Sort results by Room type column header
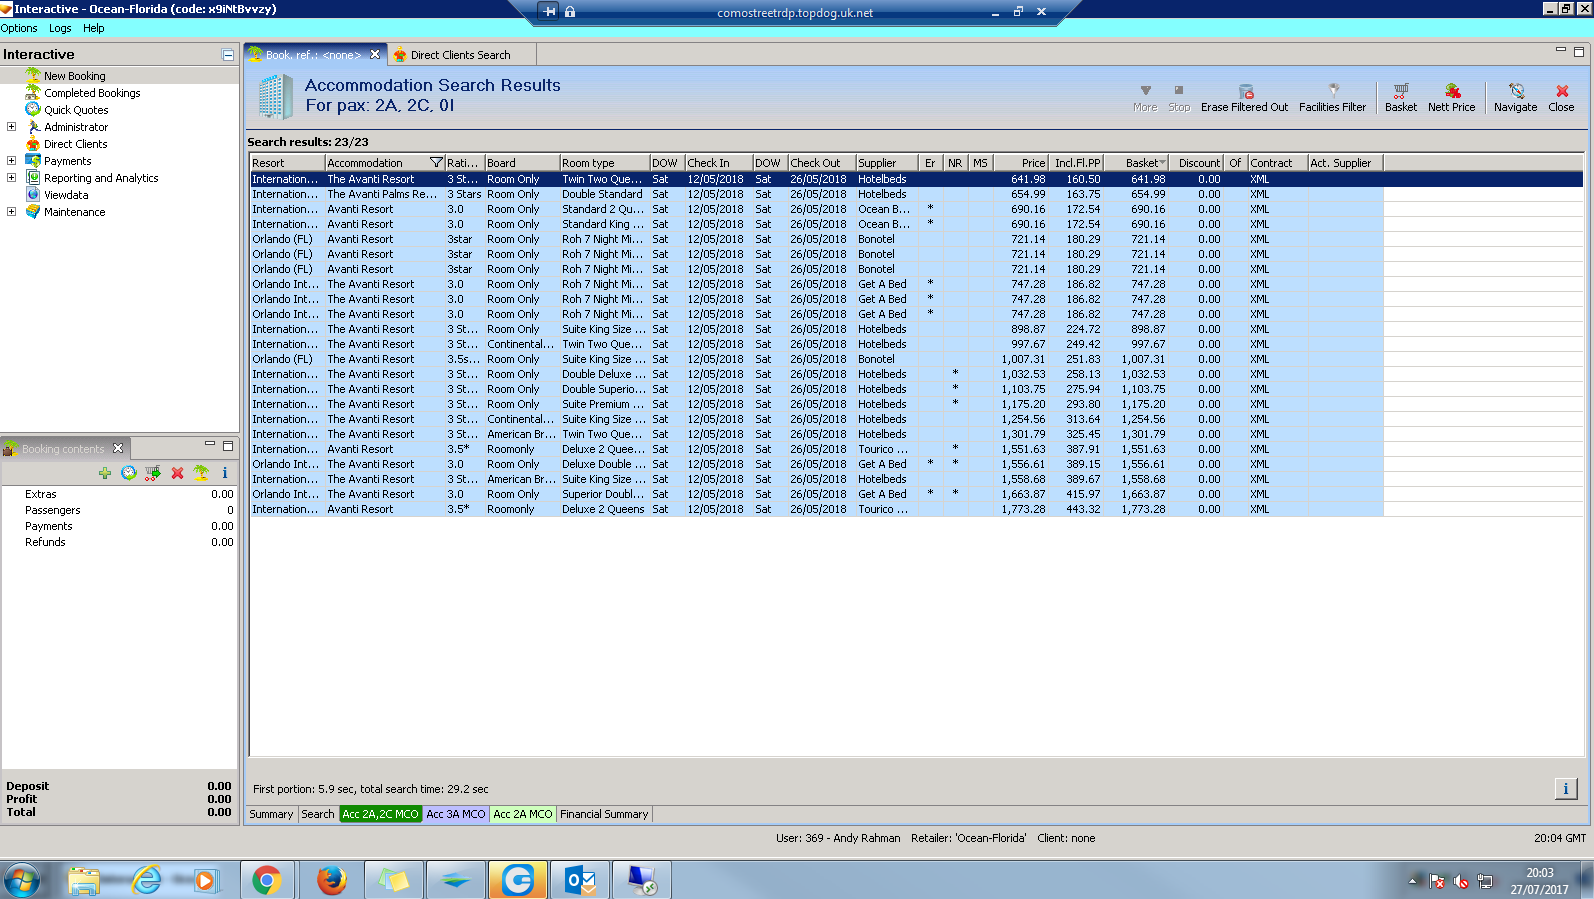This screenshot has width=1594, height=899. [x=604, y=163]
